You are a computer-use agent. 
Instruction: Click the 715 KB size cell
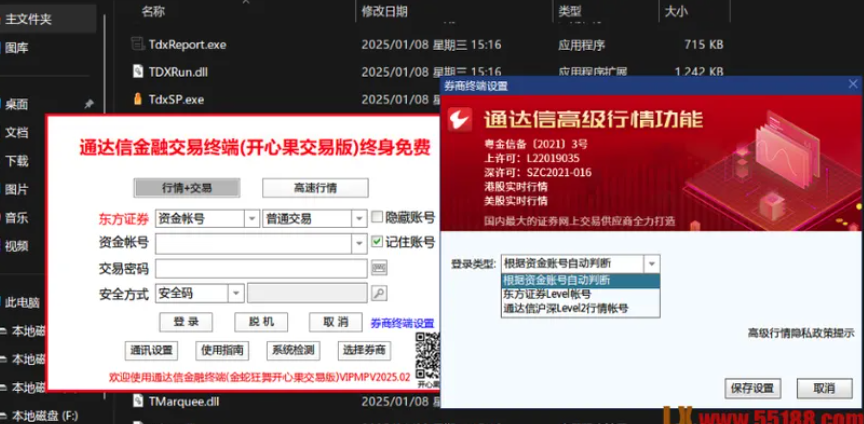coord(704,45)
